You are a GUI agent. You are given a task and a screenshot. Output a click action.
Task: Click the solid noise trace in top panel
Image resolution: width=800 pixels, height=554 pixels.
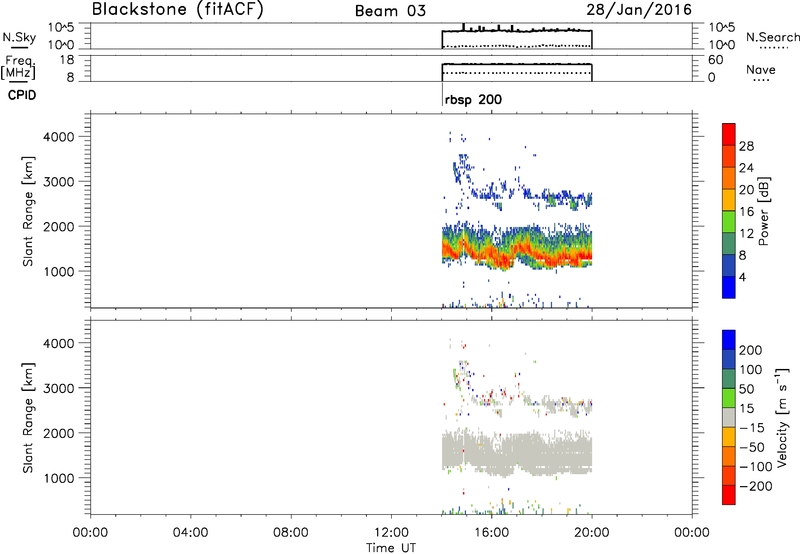coord(517,31)
